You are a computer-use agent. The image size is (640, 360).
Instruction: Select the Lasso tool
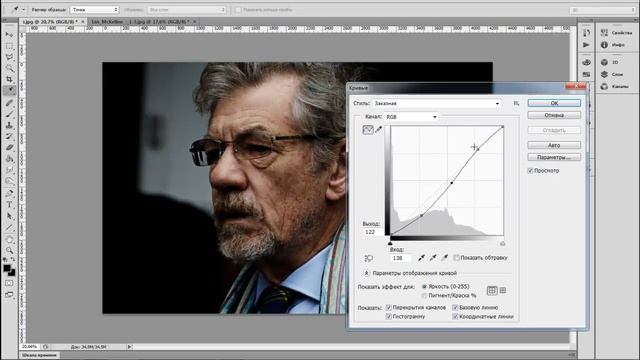click(9, 57)
